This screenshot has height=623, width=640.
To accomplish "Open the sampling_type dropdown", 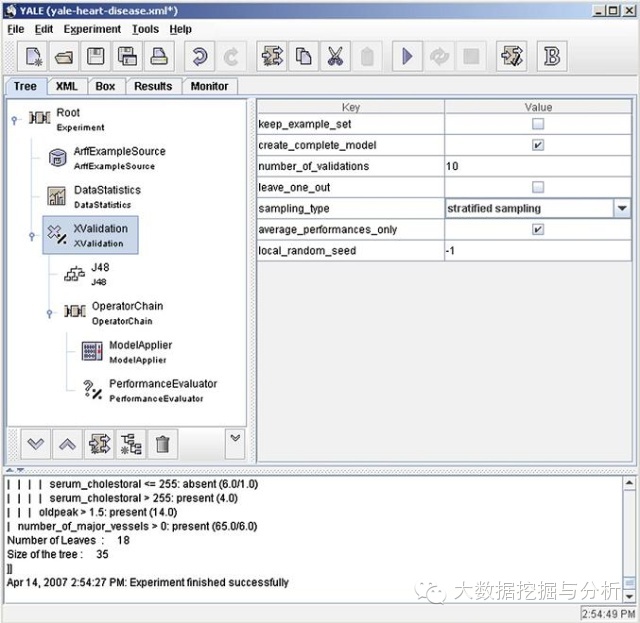I will click(x=622, y=209).
